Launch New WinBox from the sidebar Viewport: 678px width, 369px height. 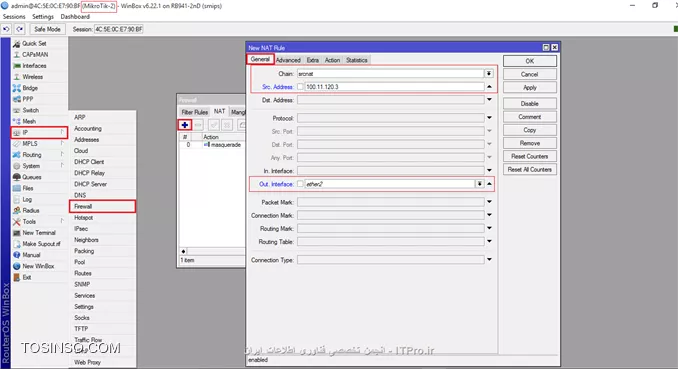tap(38, 266)
